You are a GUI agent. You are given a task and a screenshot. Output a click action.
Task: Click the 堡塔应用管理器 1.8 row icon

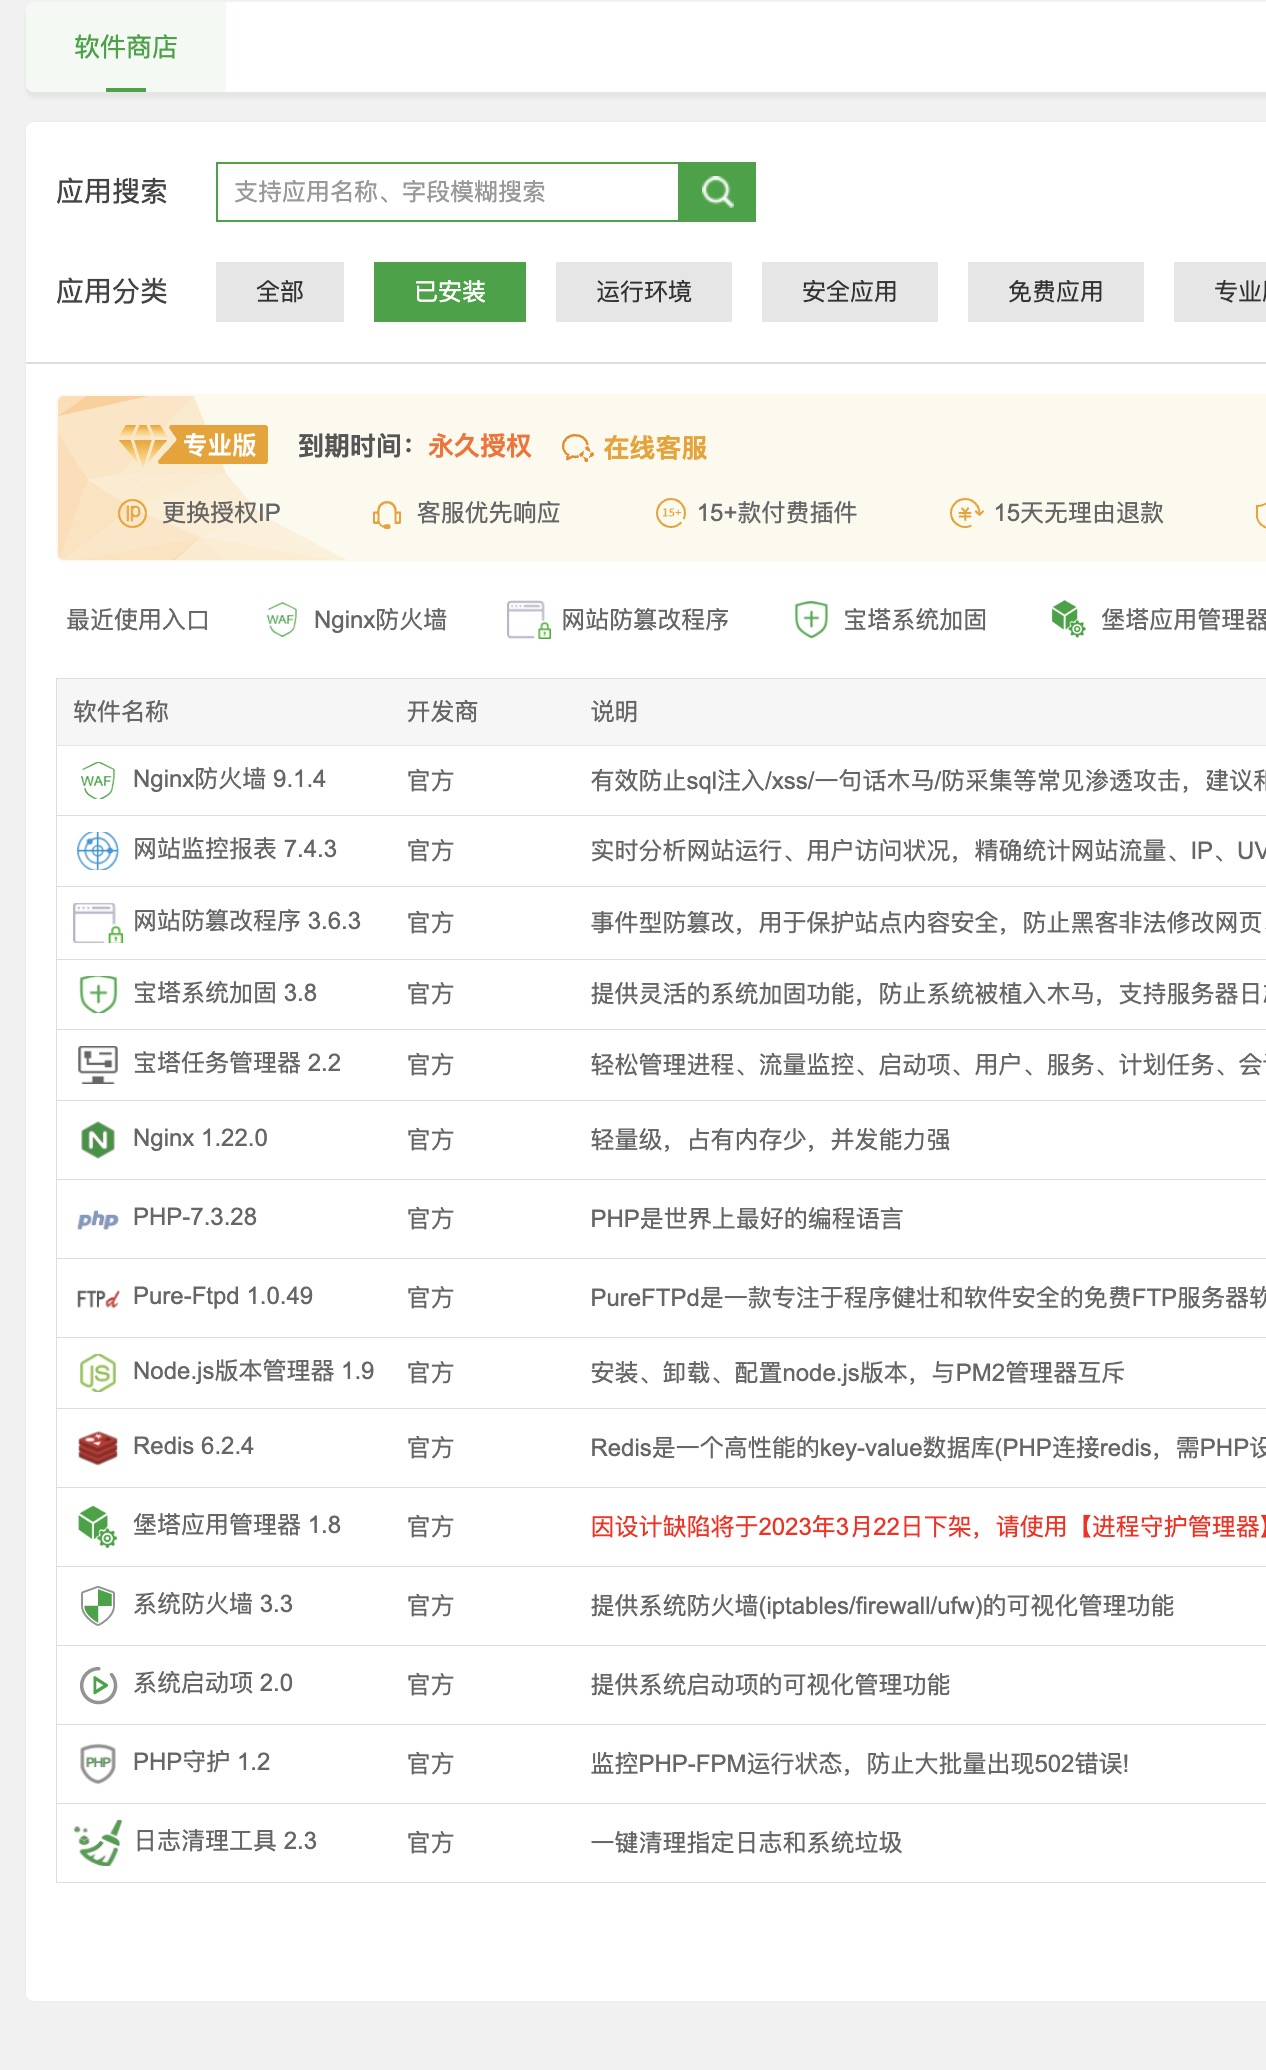coord(97,1527)
